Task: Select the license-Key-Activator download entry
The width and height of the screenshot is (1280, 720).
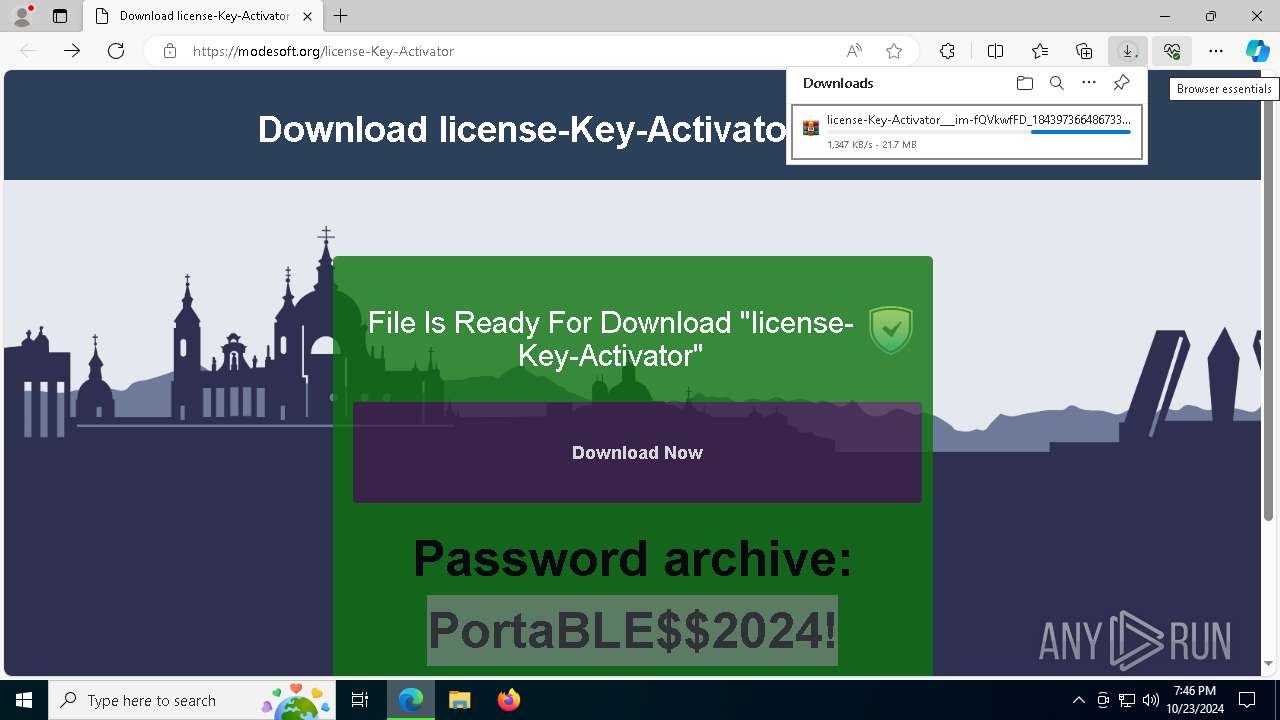Action: (966, 132)
